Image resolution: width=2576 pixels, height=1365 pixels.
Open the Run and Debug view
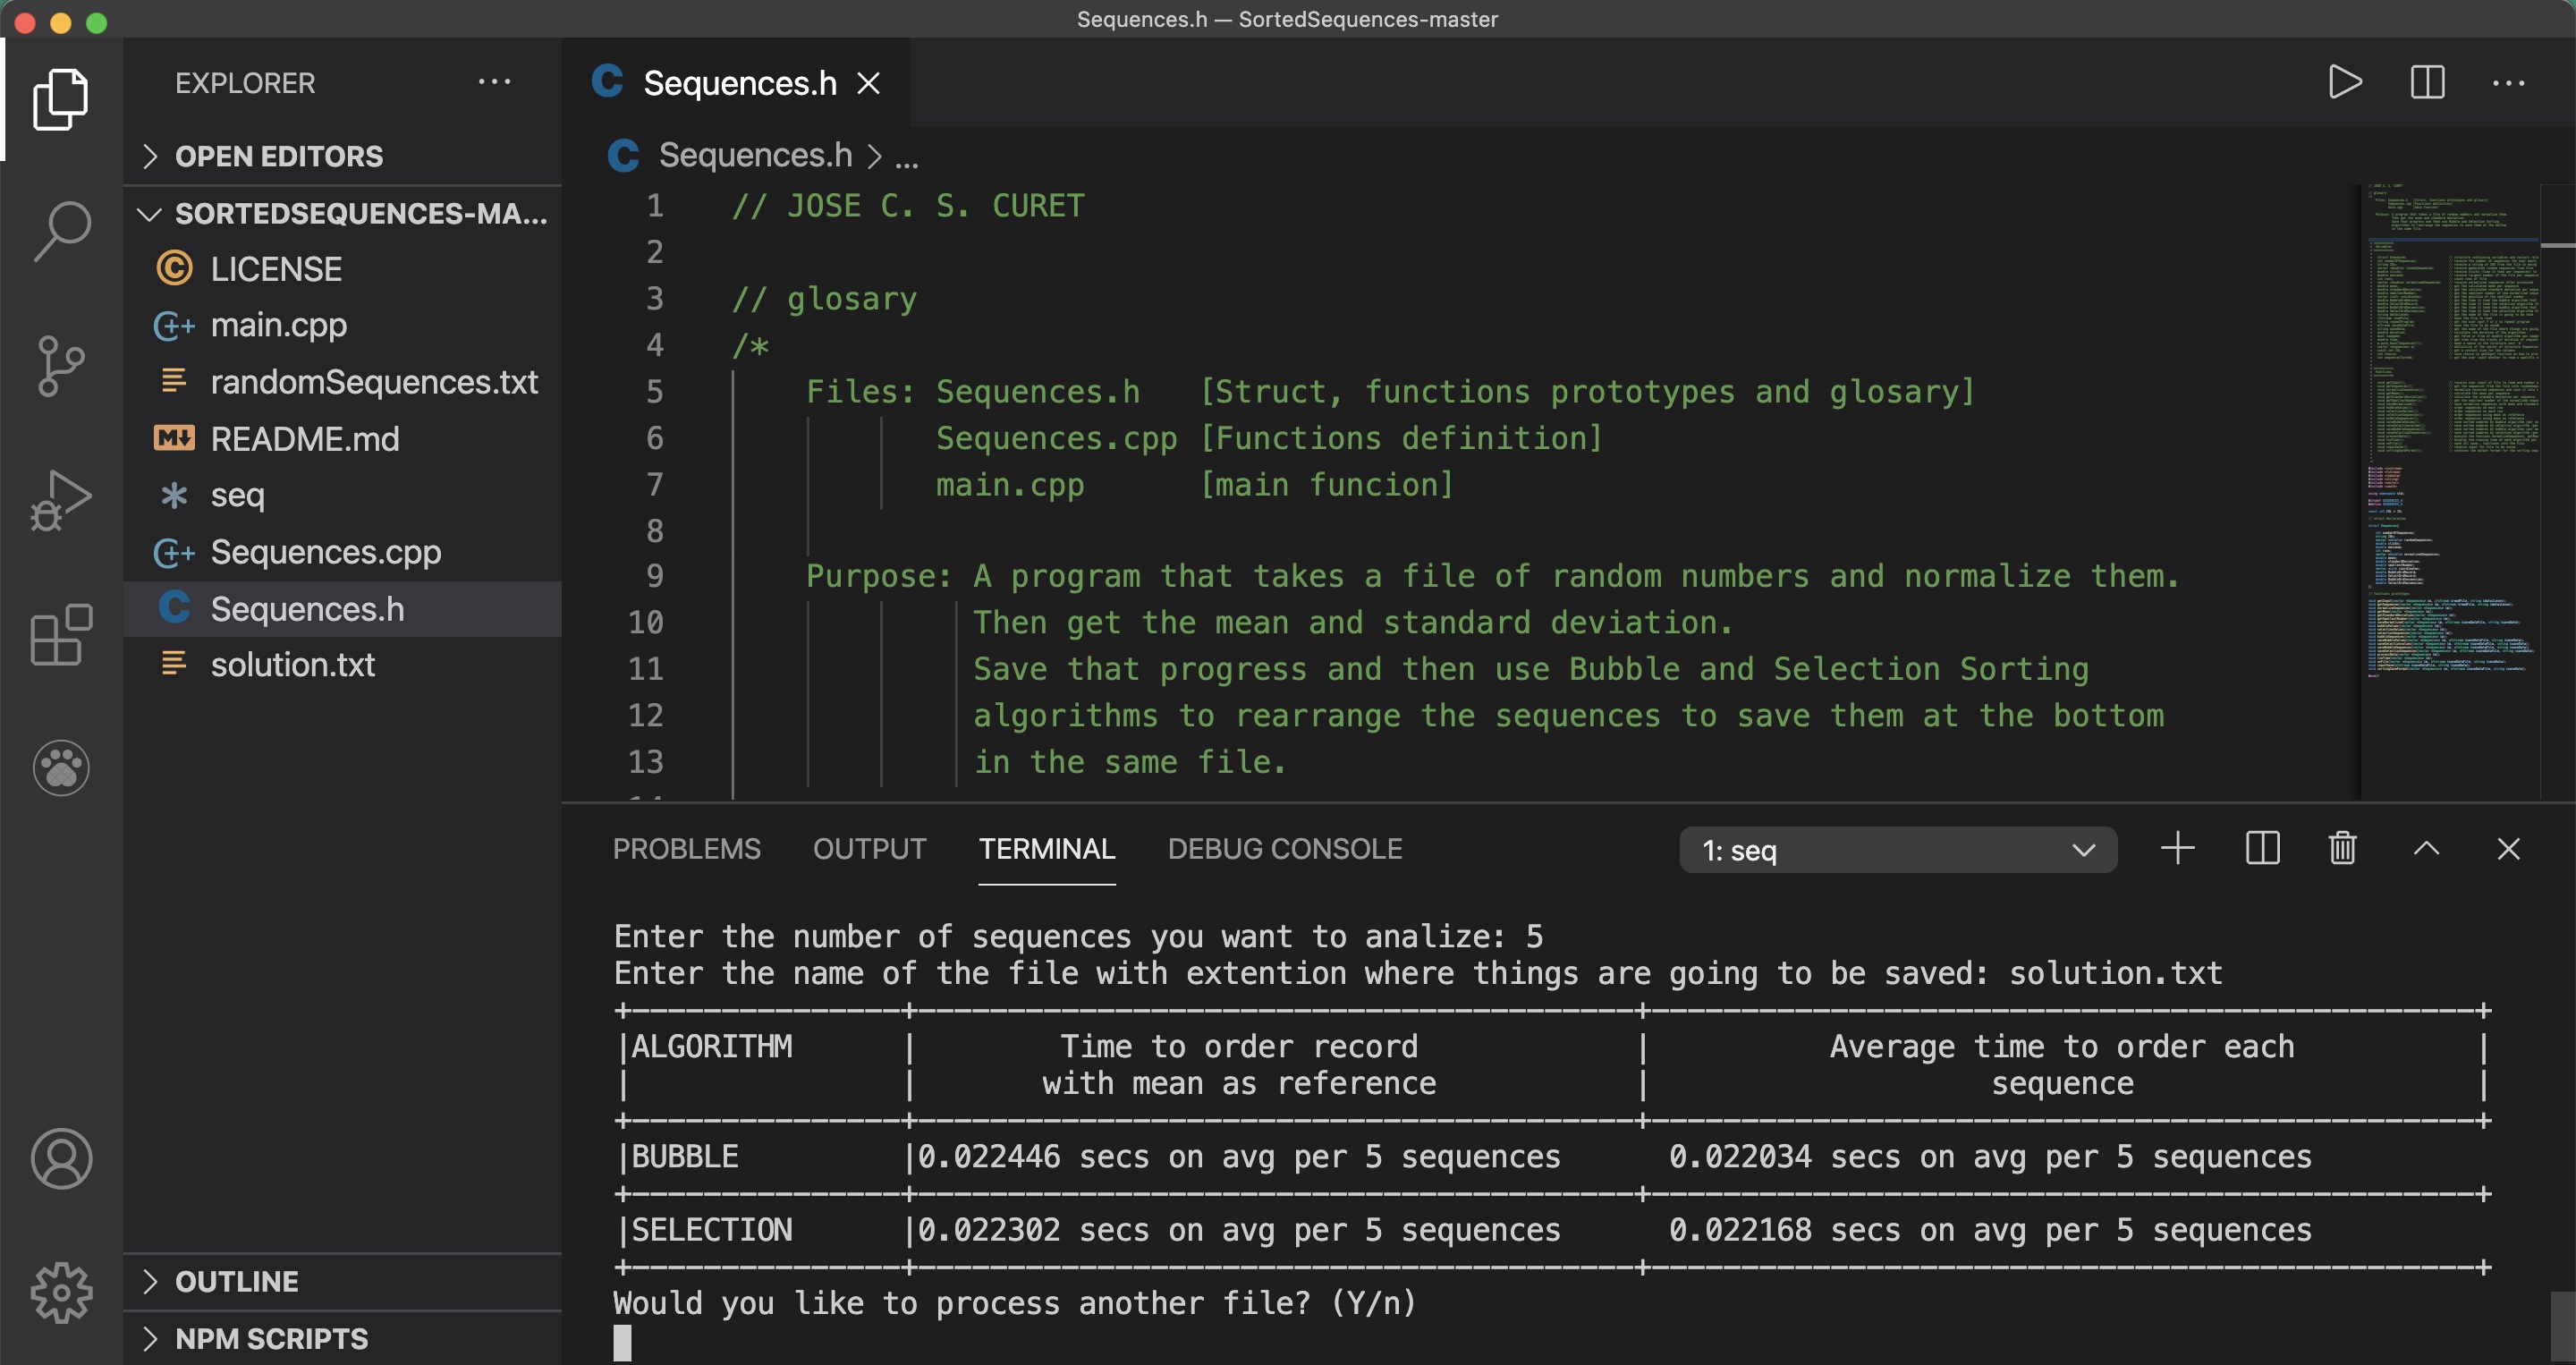[61, 498]
